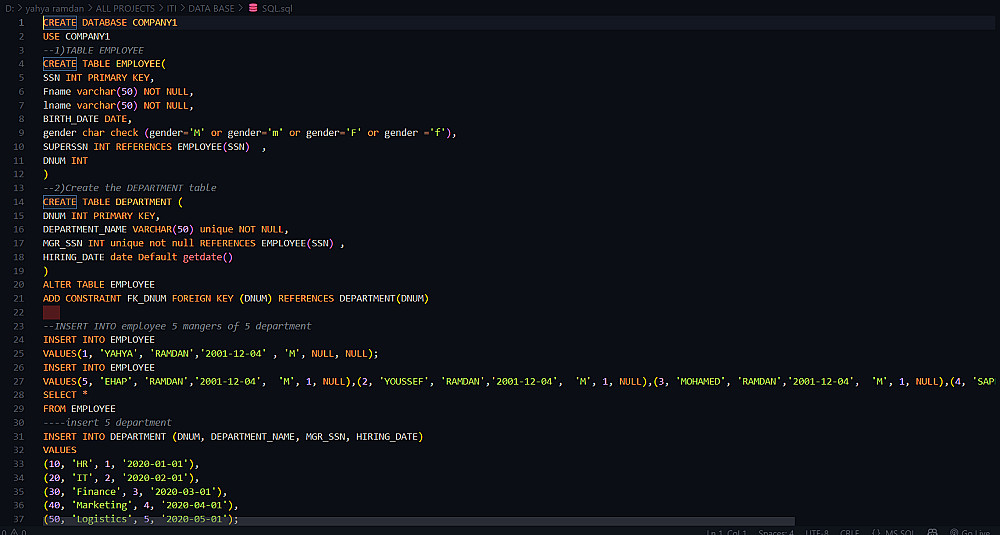1000x535 pixels.
Task: Click 'SELECT *' on line 28
Action: click(65, 395)
